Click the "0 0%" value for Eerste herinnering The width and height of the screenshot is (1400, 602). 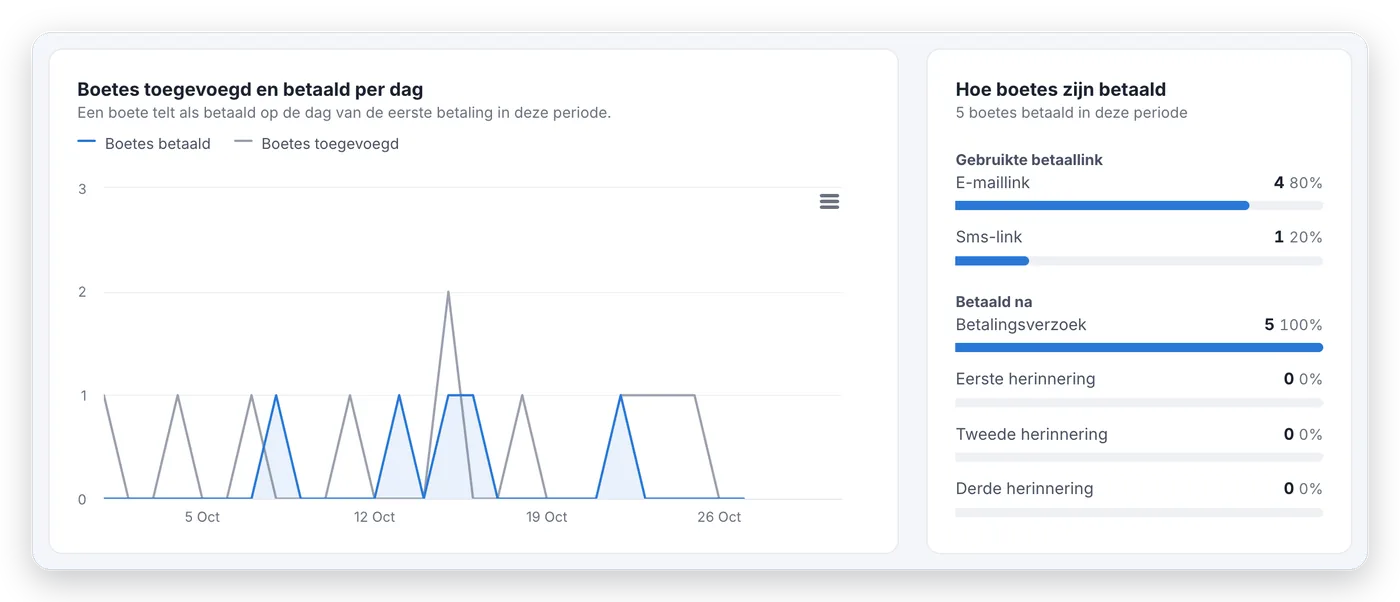(x=1303, y=379)
